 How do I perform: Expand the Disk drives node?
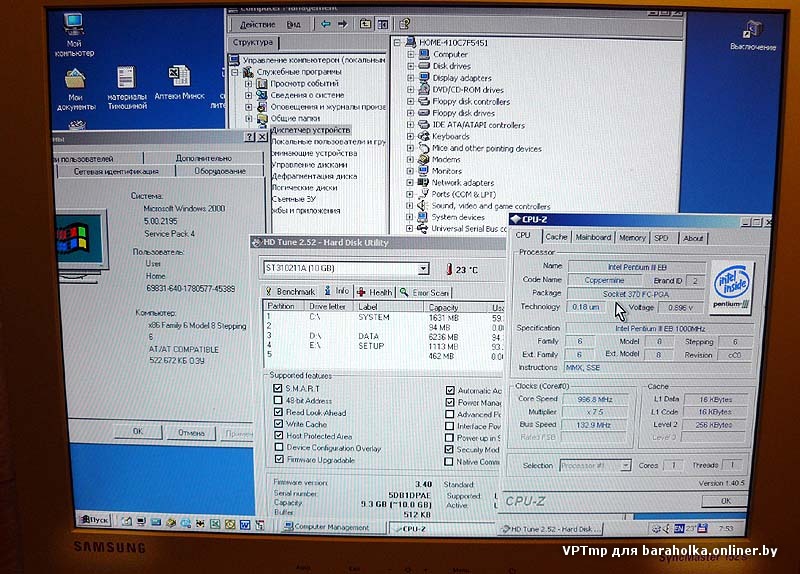pos(411,66)
